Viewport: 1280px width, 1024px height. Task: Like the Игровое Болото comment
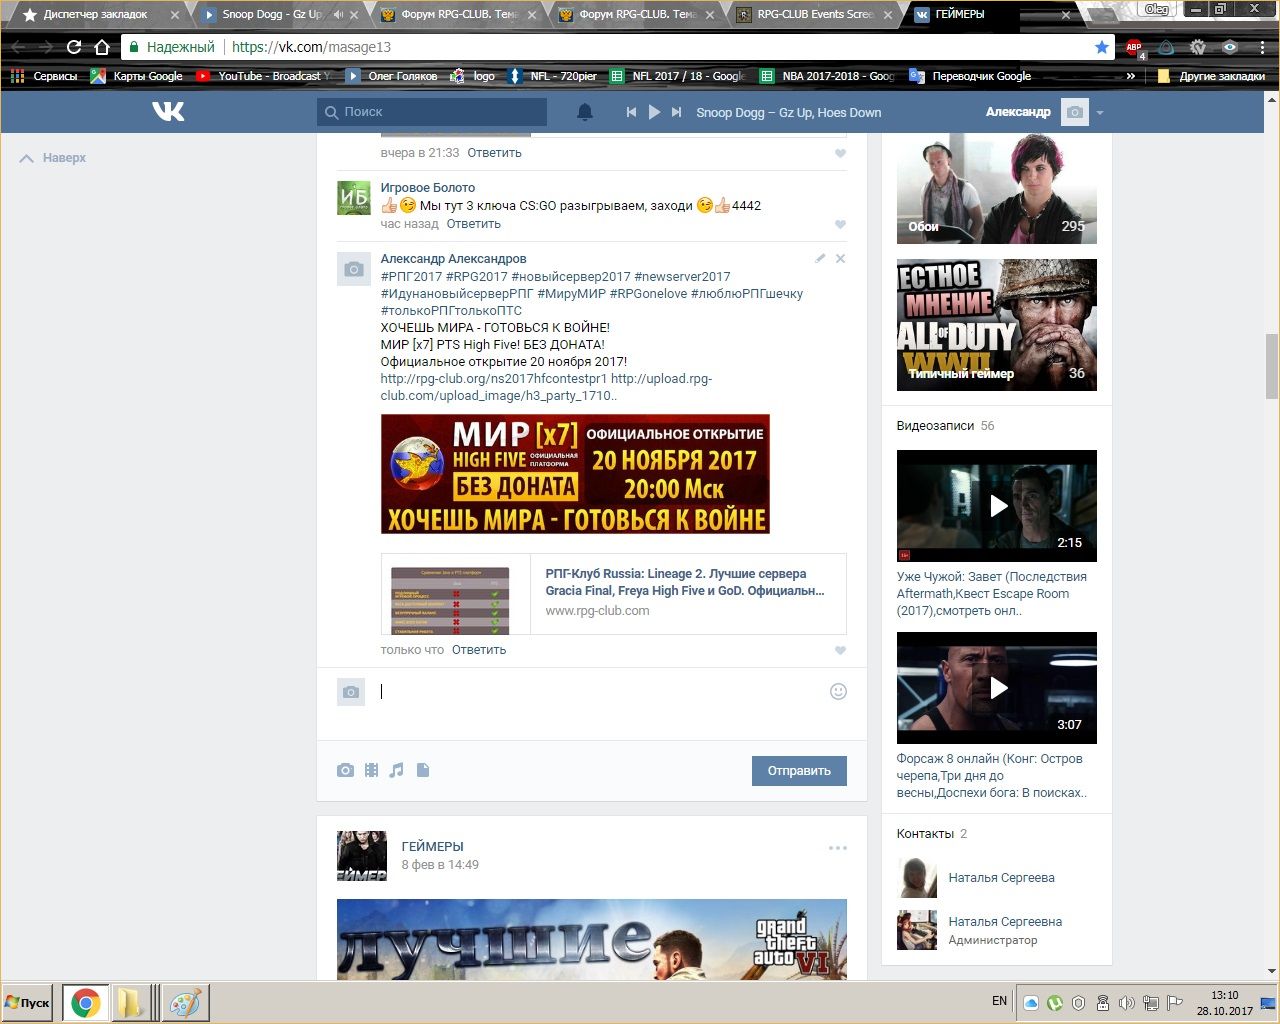click(840, 225)
